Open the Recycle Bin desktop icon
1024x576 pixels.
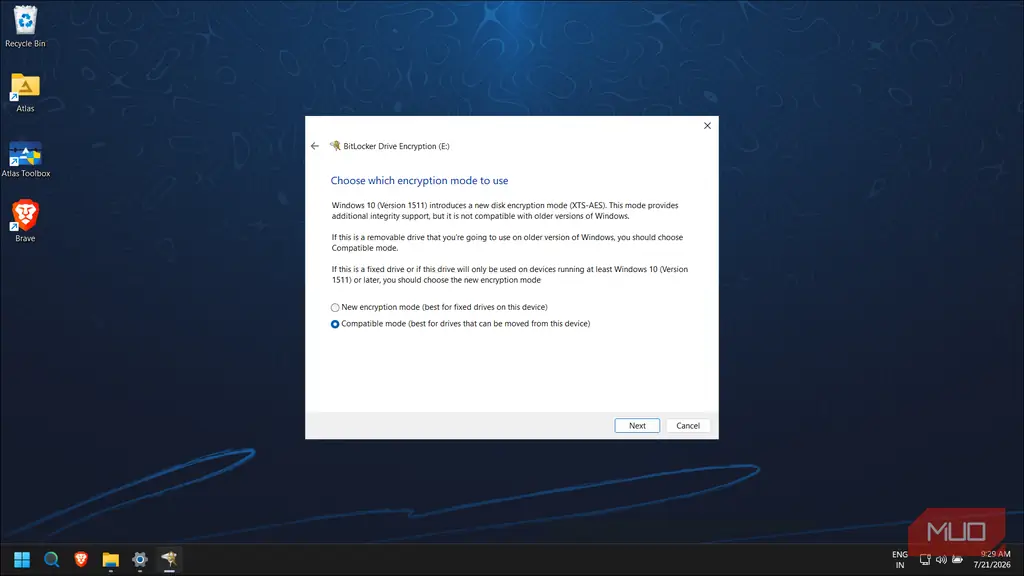(25, 26)
